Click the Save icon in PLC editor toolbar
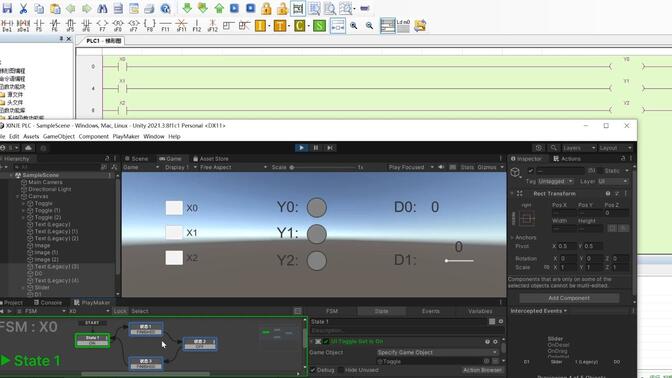The width and height of the screenshot is (672, 378). coord(7,8)
